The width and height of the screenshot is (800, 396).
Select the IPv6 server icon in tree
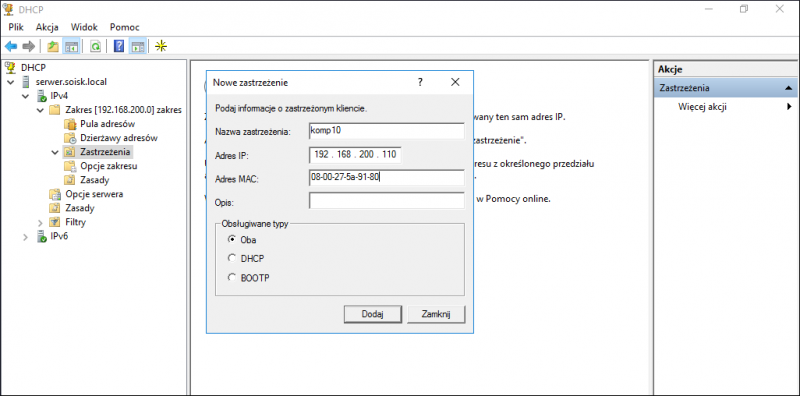coord(42,236)
